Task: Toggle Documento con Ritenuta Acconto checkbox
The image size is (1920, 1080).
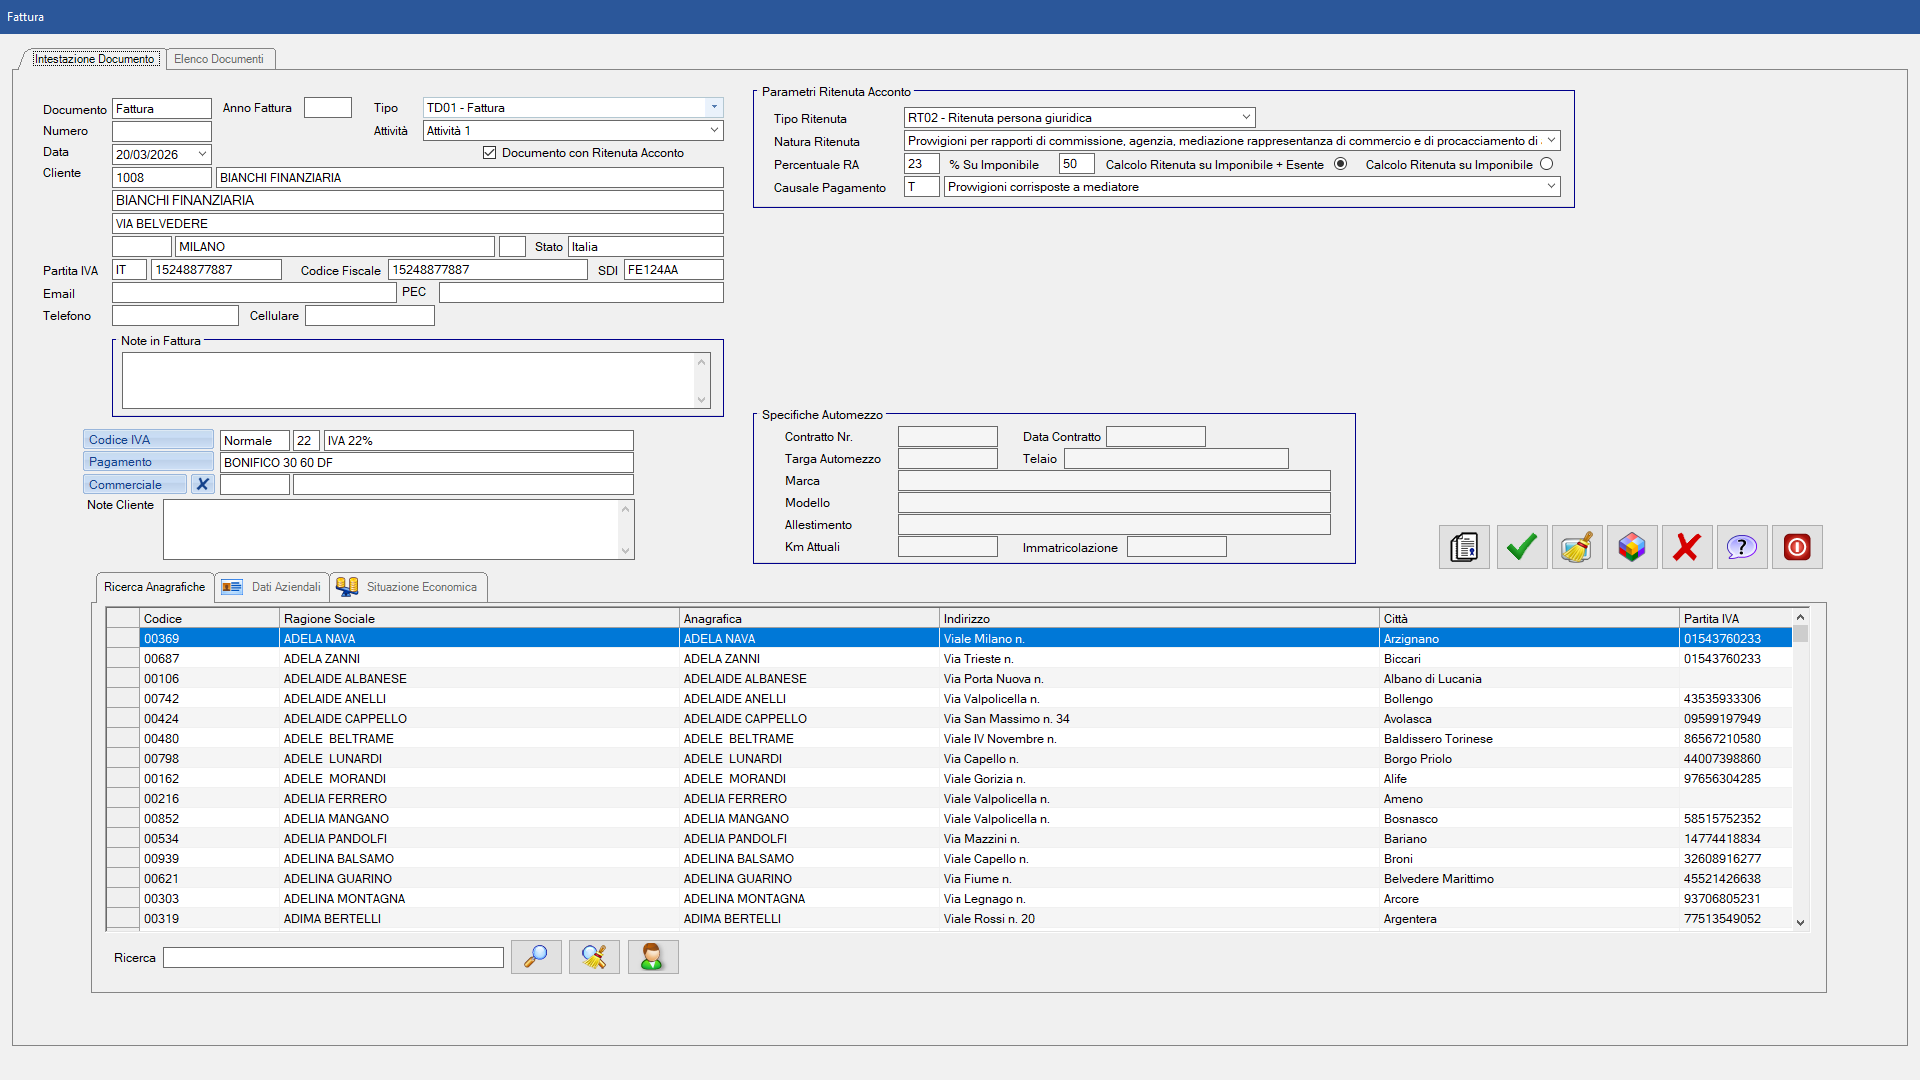Action: pos(489,153)
